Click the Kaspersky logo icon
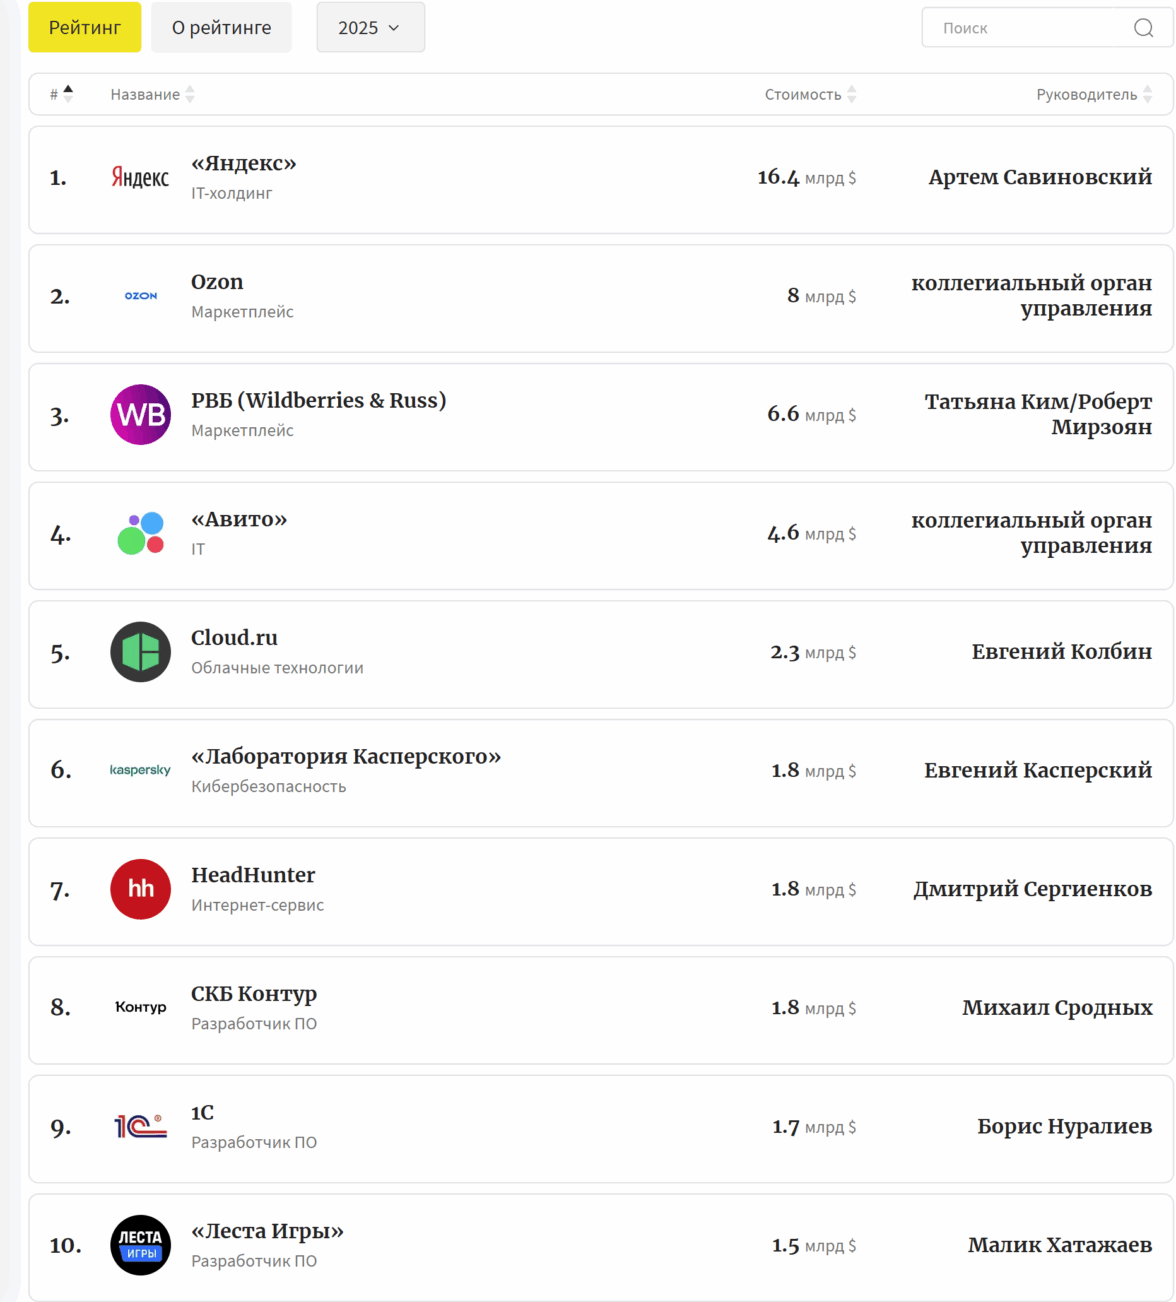The height and width of the screenshot is (1302, 1176). click(140, 770)
